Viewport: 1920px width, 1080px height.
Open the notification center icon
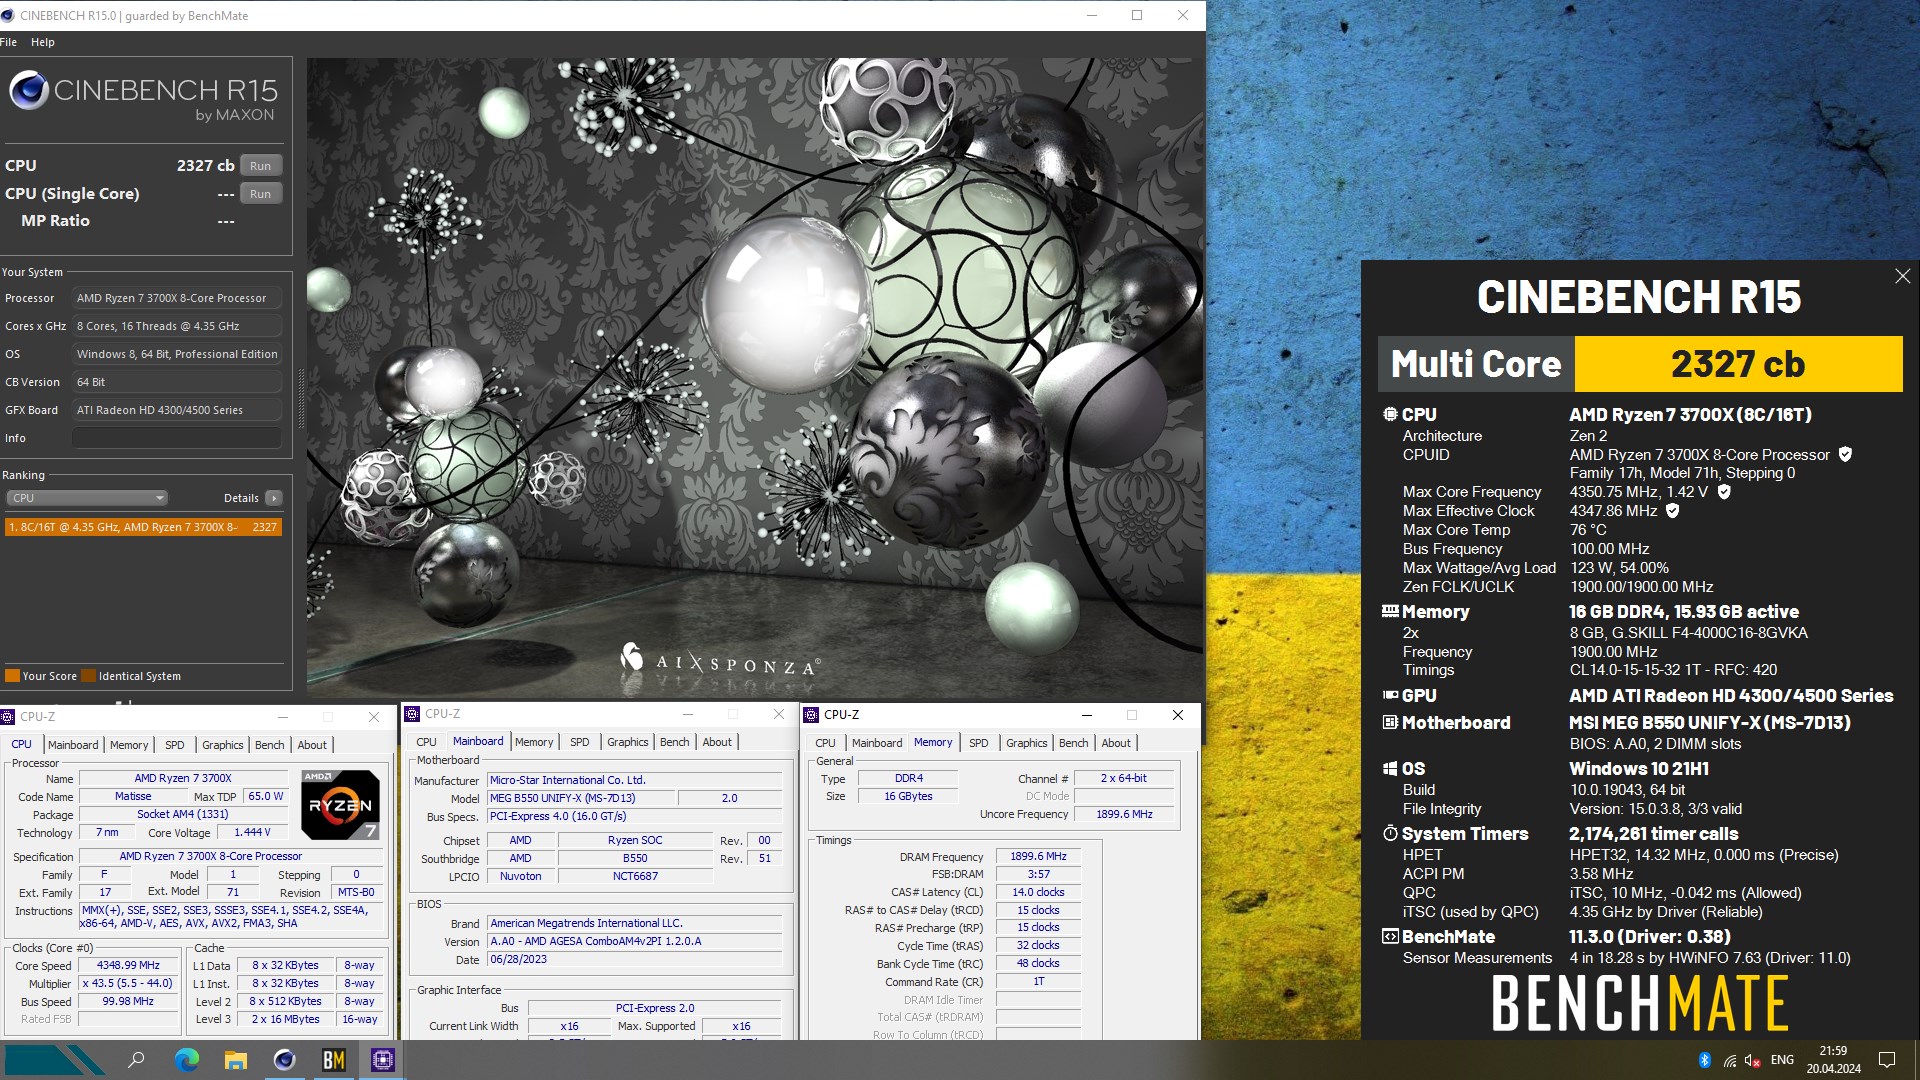click(x=1887, y=1060)
